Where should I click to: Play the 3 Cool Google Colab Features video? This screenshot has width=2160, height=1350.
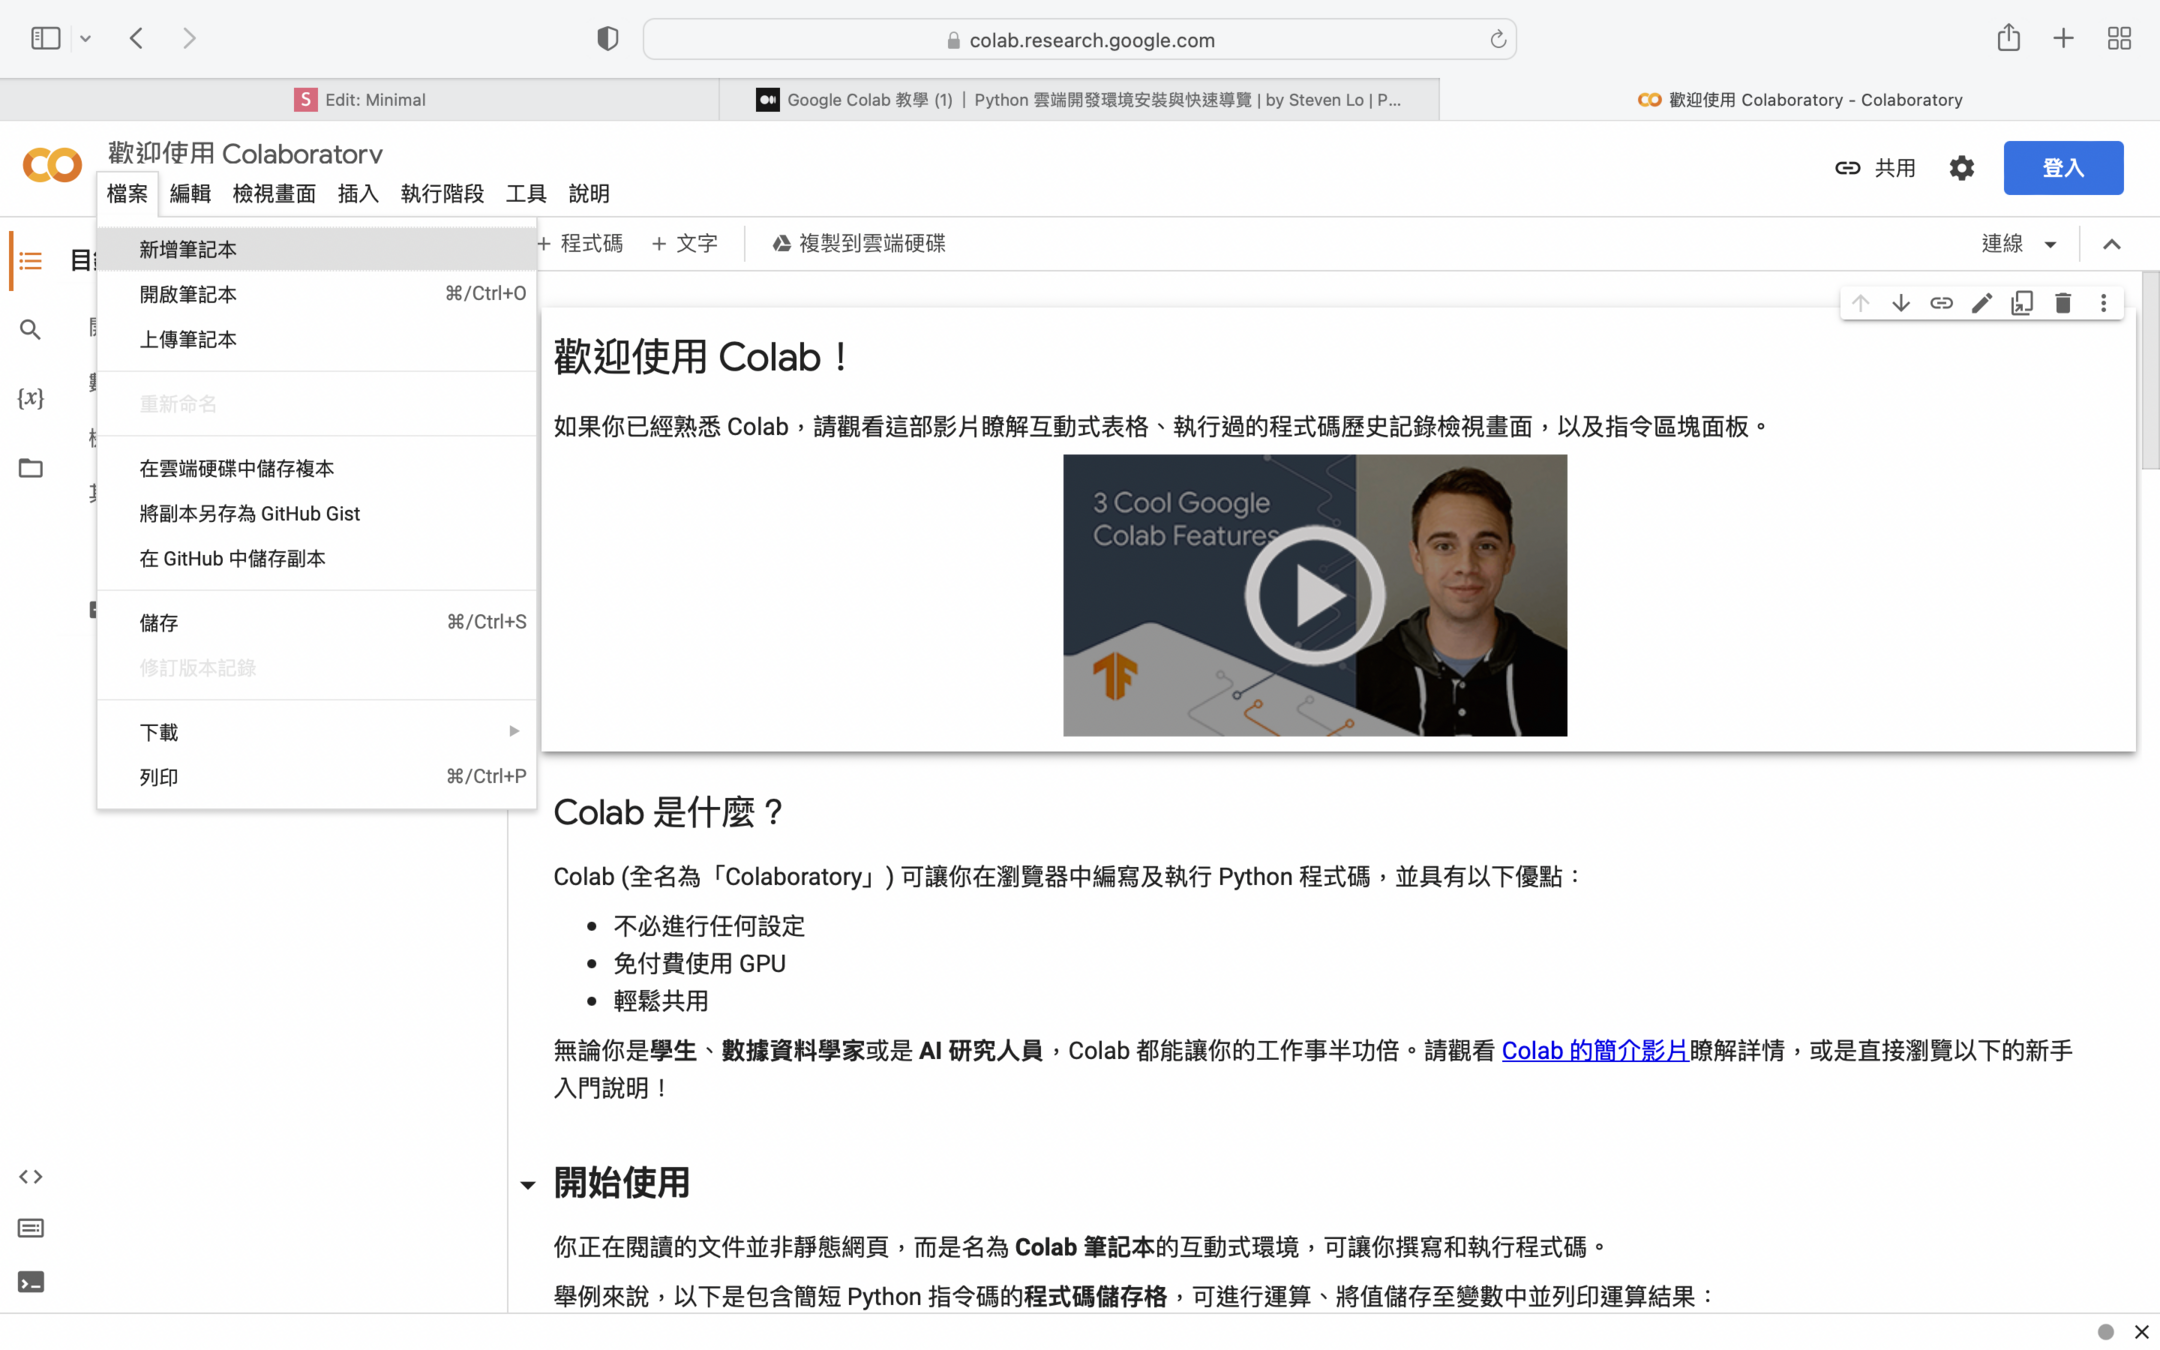[x=1314, y=596]
